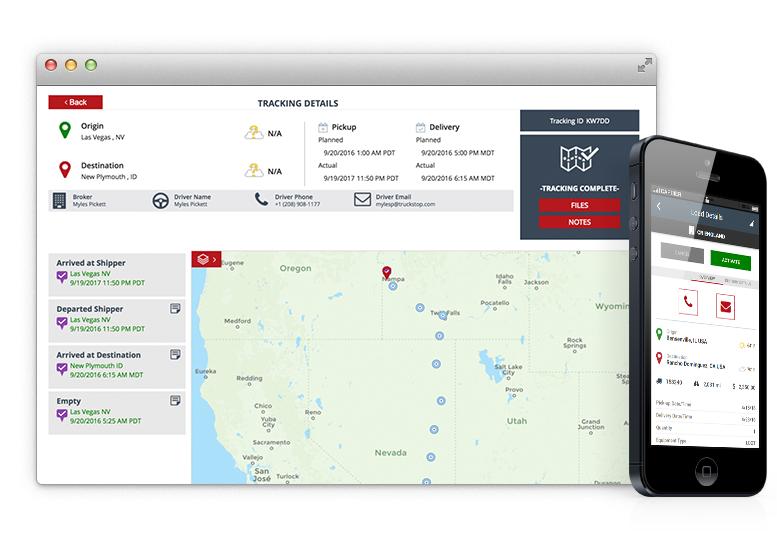Image resolution: width=777 pixels, height=533 pixels.
Task: Click the TRACKING DETAILS page heading
Action: (298, 104)
